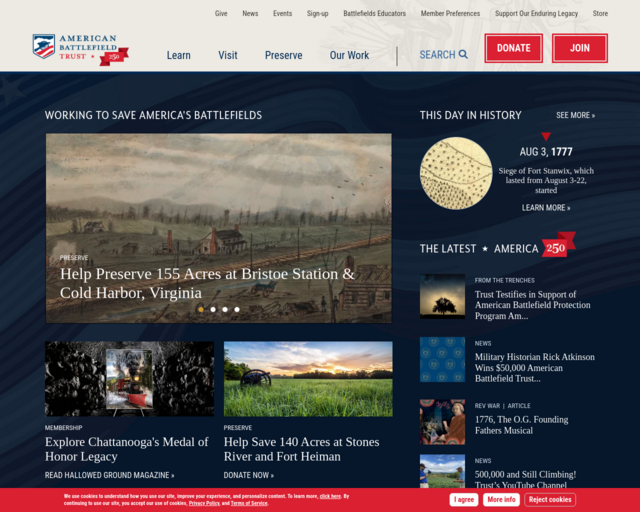Click the SEARCH text in header
Viewport: 640px width, 512px height.
(x=438, y=55)
